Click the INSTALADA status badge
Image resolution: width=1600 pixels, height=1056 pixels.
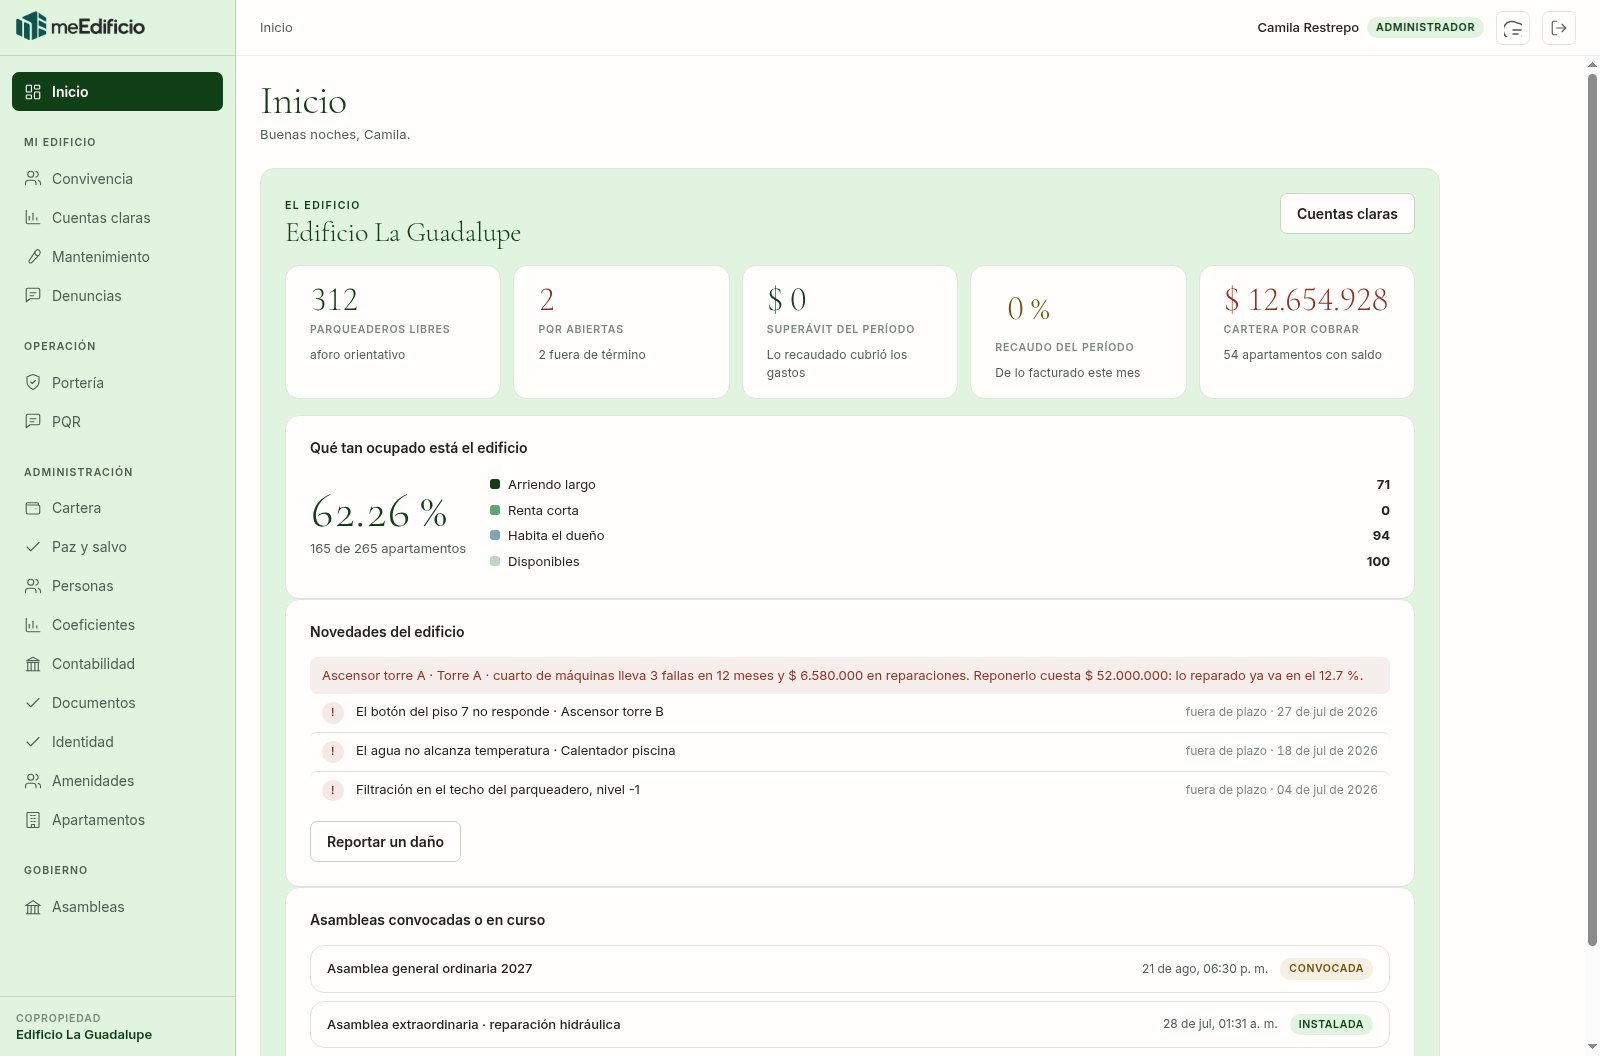tap(1330, 1025)
